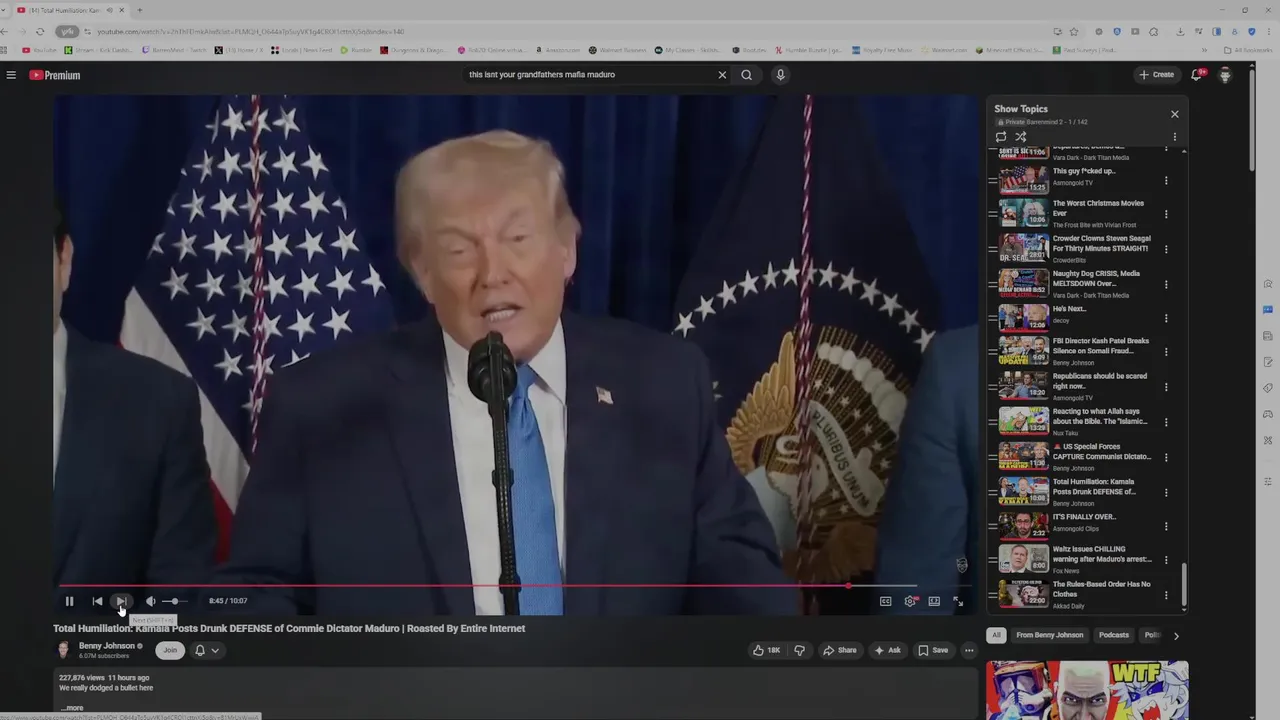Screen dimensions: 1280x720
Task: Open the Ask button
Action: [x=887, y=650]
